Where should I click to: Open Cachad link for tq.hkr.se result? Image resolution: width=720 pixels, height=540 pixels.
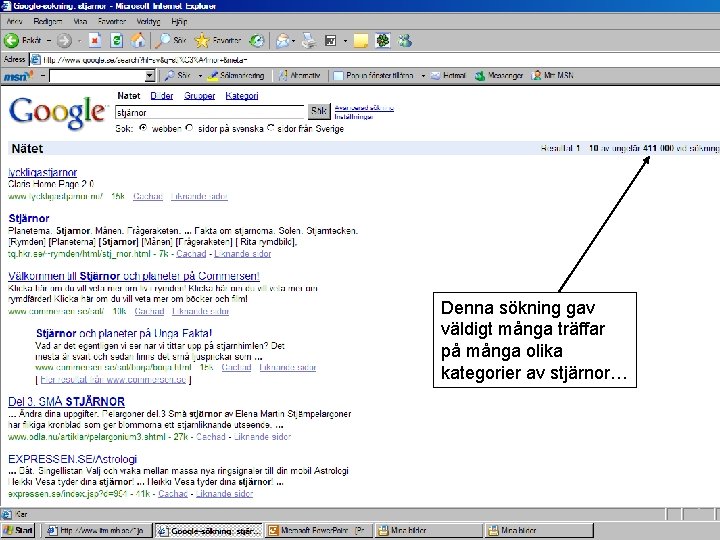191,253
